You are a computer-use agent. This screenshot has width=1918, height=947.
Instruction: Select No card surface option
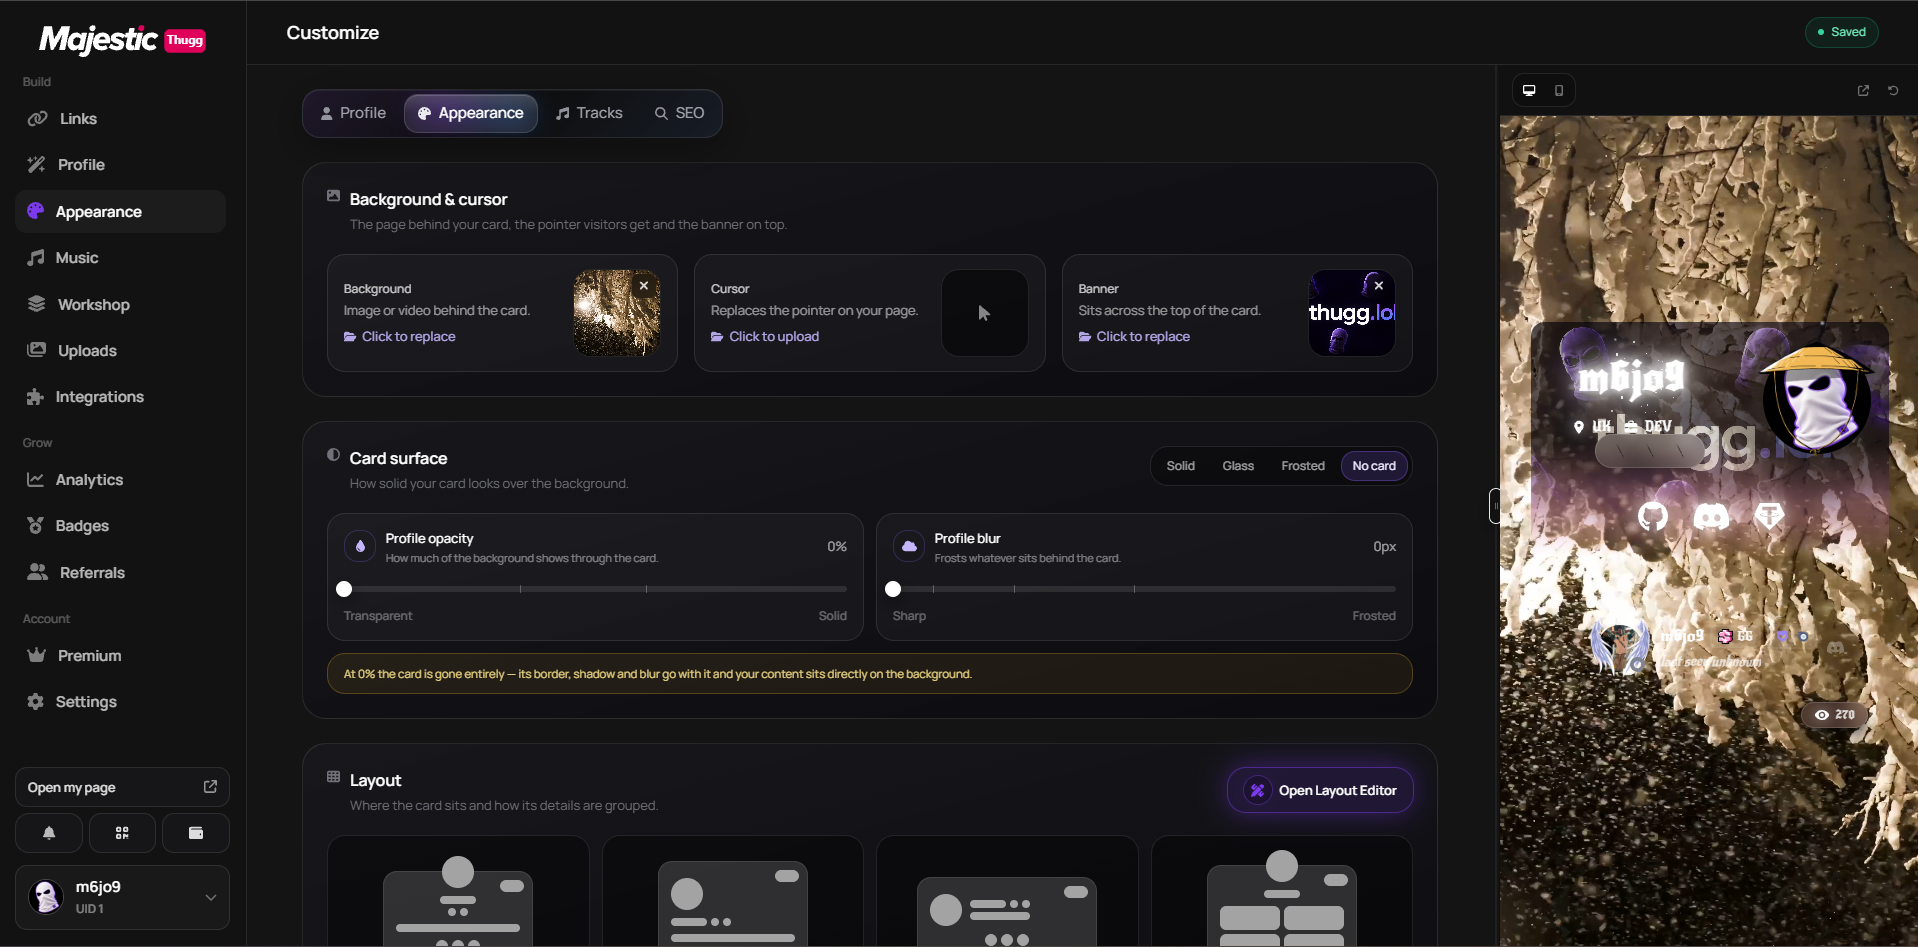(x=1374, y=466)
